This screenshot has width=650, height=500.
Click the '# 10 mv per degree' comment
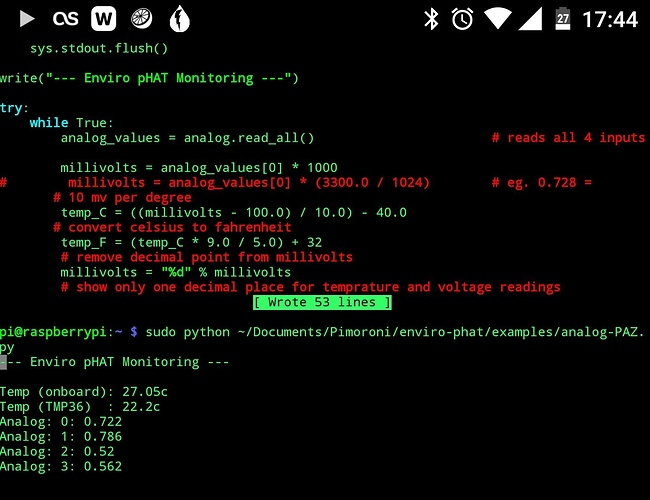[122, 198]
